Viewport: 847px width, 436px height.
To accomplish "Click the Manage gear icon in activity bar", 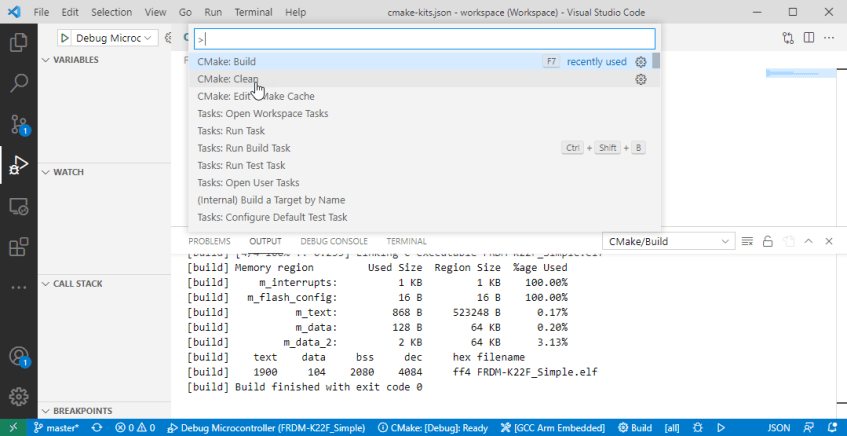I will [18, 396].
